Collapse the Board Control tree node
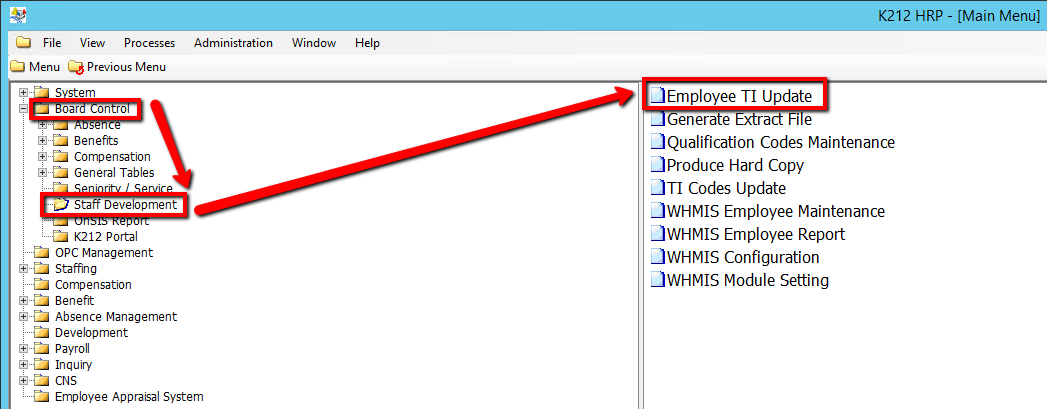1047x409 pixels. tap(24, 109)
